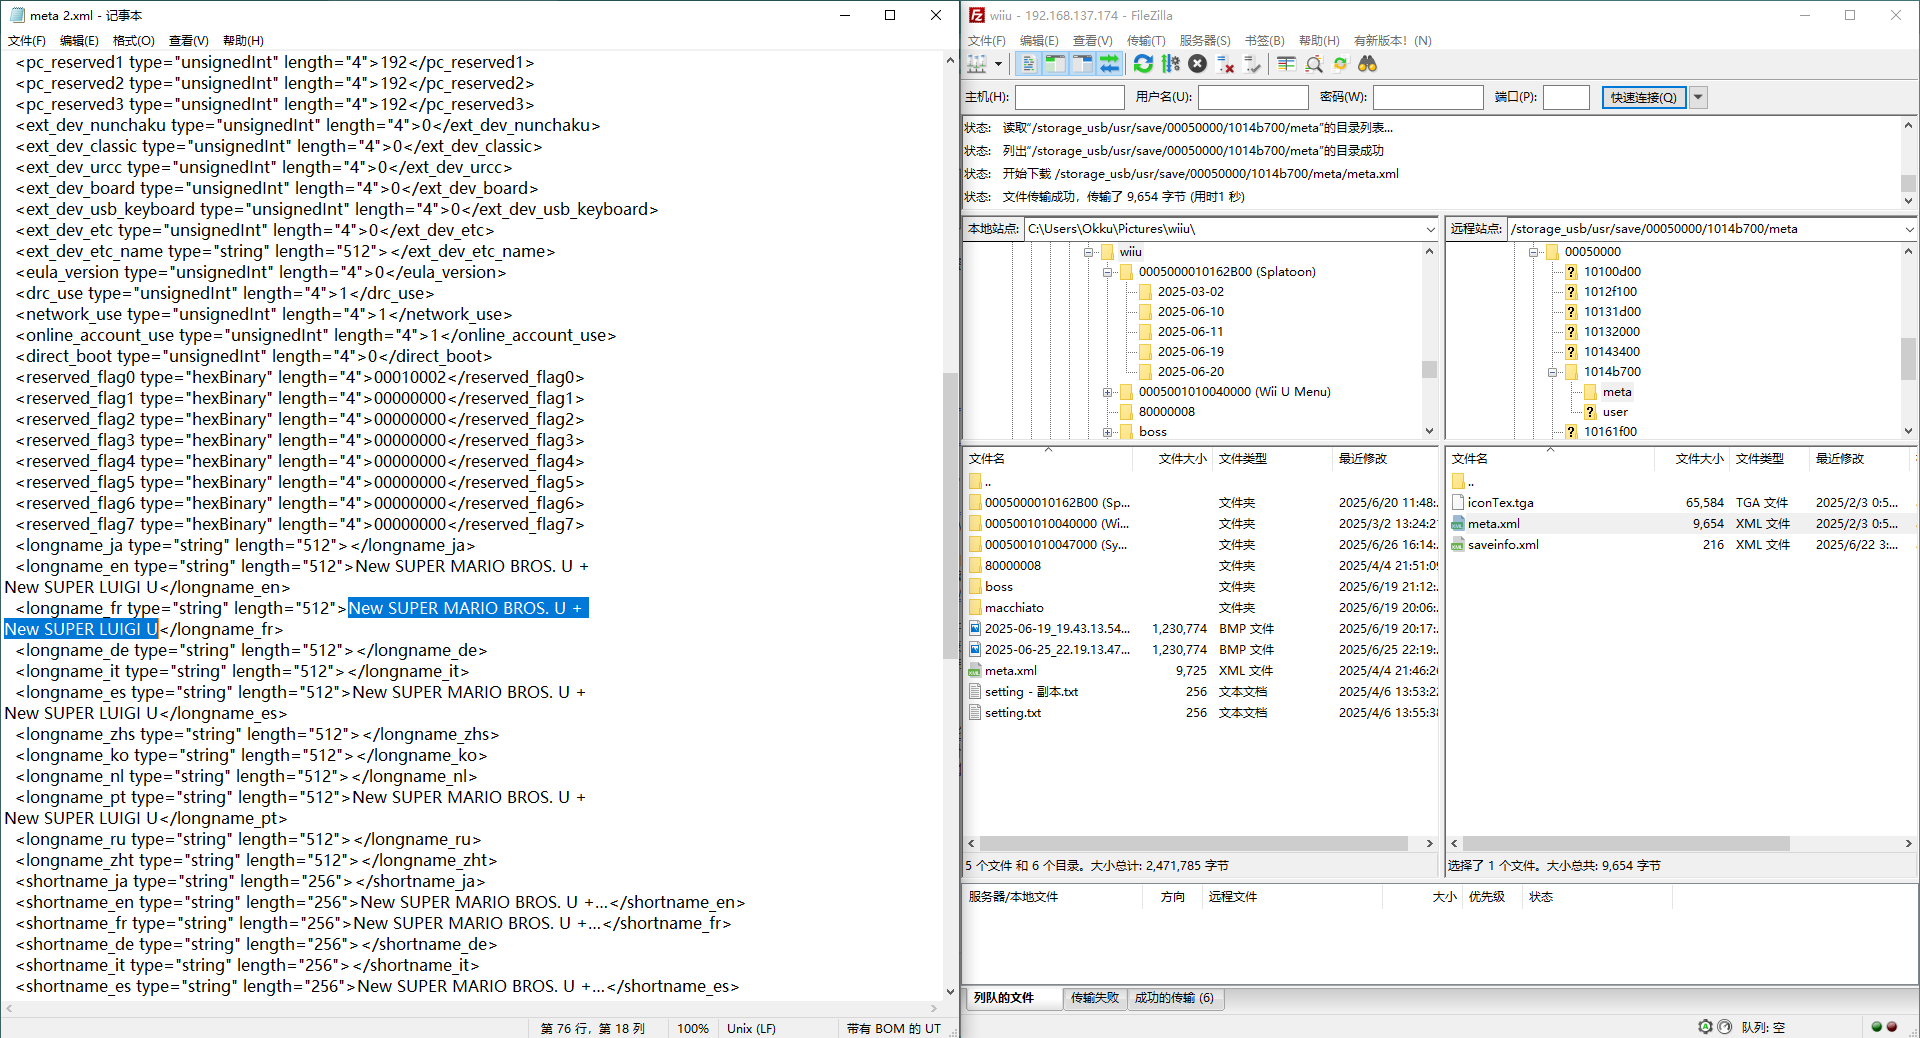
Task: Click the 快速连接(Q) button
Action: click(x=1643, y=97)
